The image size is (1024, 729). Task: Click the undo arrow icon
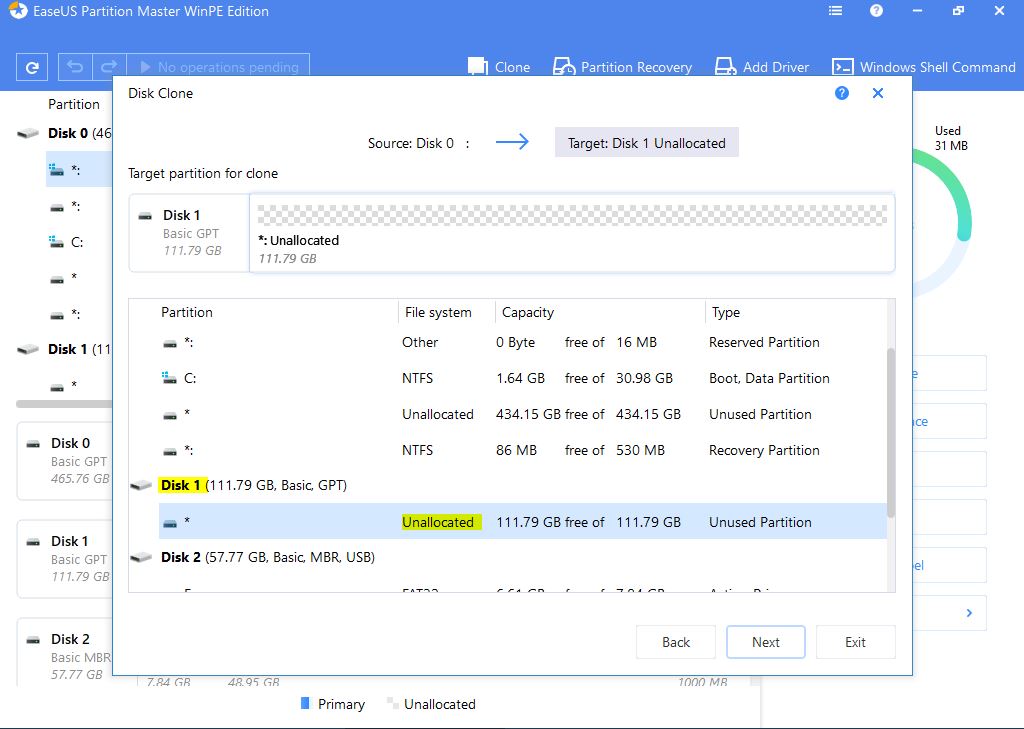pyautogui.click(x=75, y=67)
